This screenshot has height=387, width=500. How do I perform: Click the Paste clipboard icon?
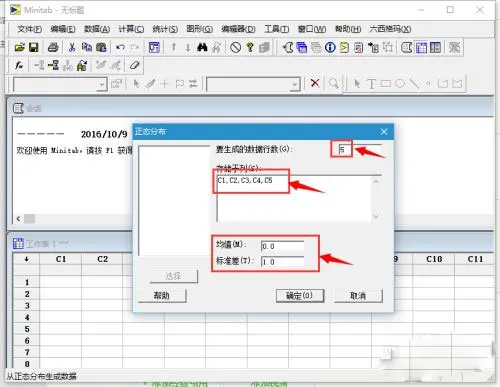pyautogui.click(x=101, y=48)
